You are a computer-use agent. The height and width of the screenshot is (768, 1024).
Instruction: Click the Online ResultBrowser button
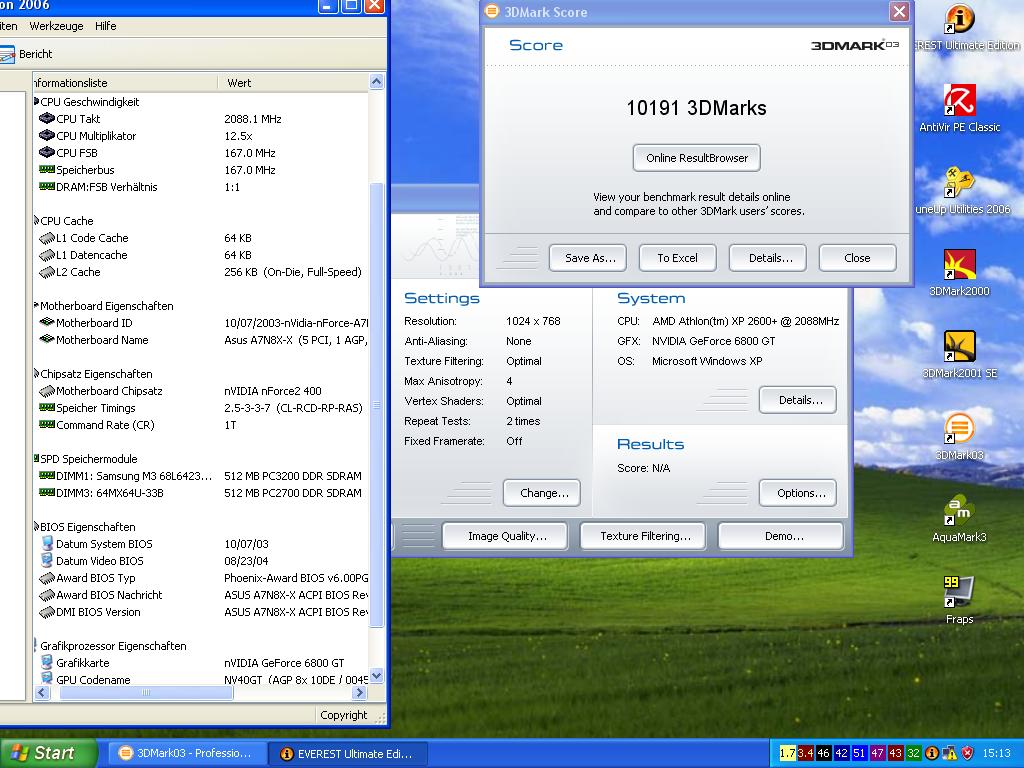(x=696, y=158)
